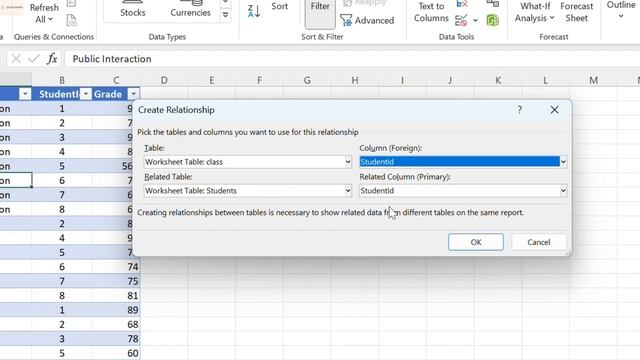640x360 pixels.
Task: Open the Refresh All dropdown arrow
Action: click(50, 19)
